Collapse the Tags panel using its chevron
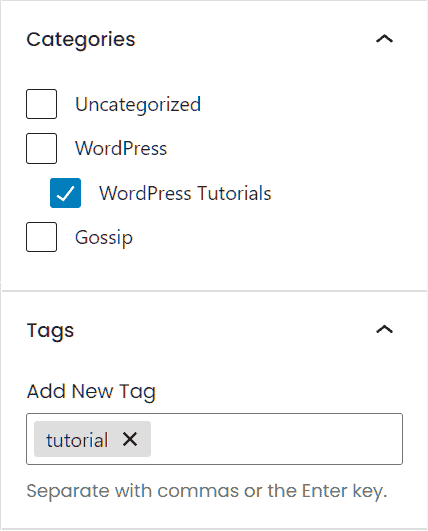The image size is (428, 531). tap(385, 329)
